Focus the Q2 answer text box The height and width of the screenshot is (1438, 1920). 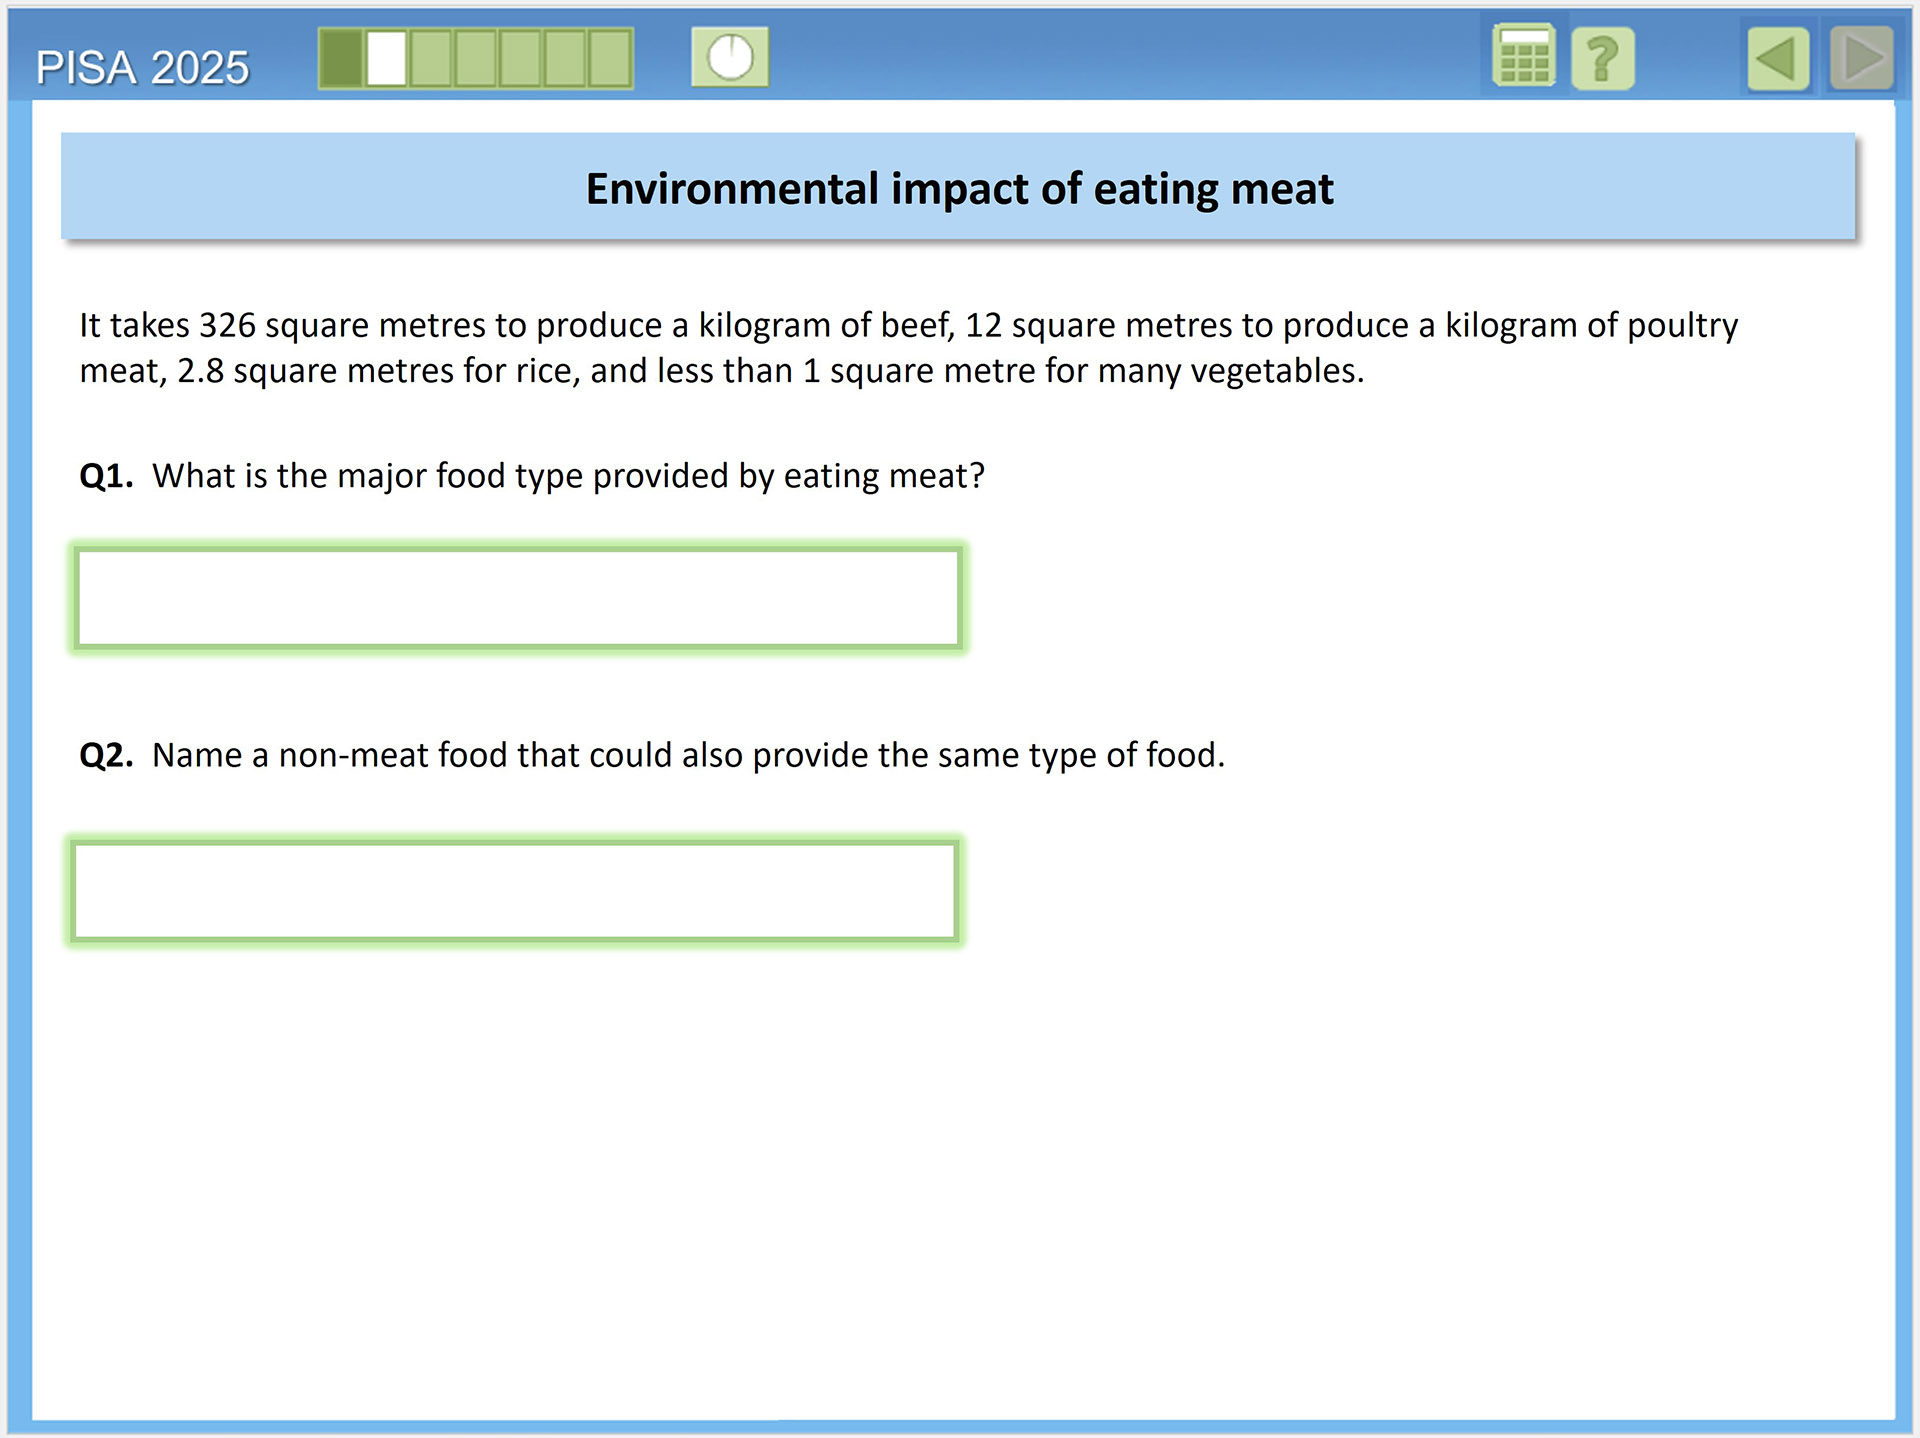(516, 891)
